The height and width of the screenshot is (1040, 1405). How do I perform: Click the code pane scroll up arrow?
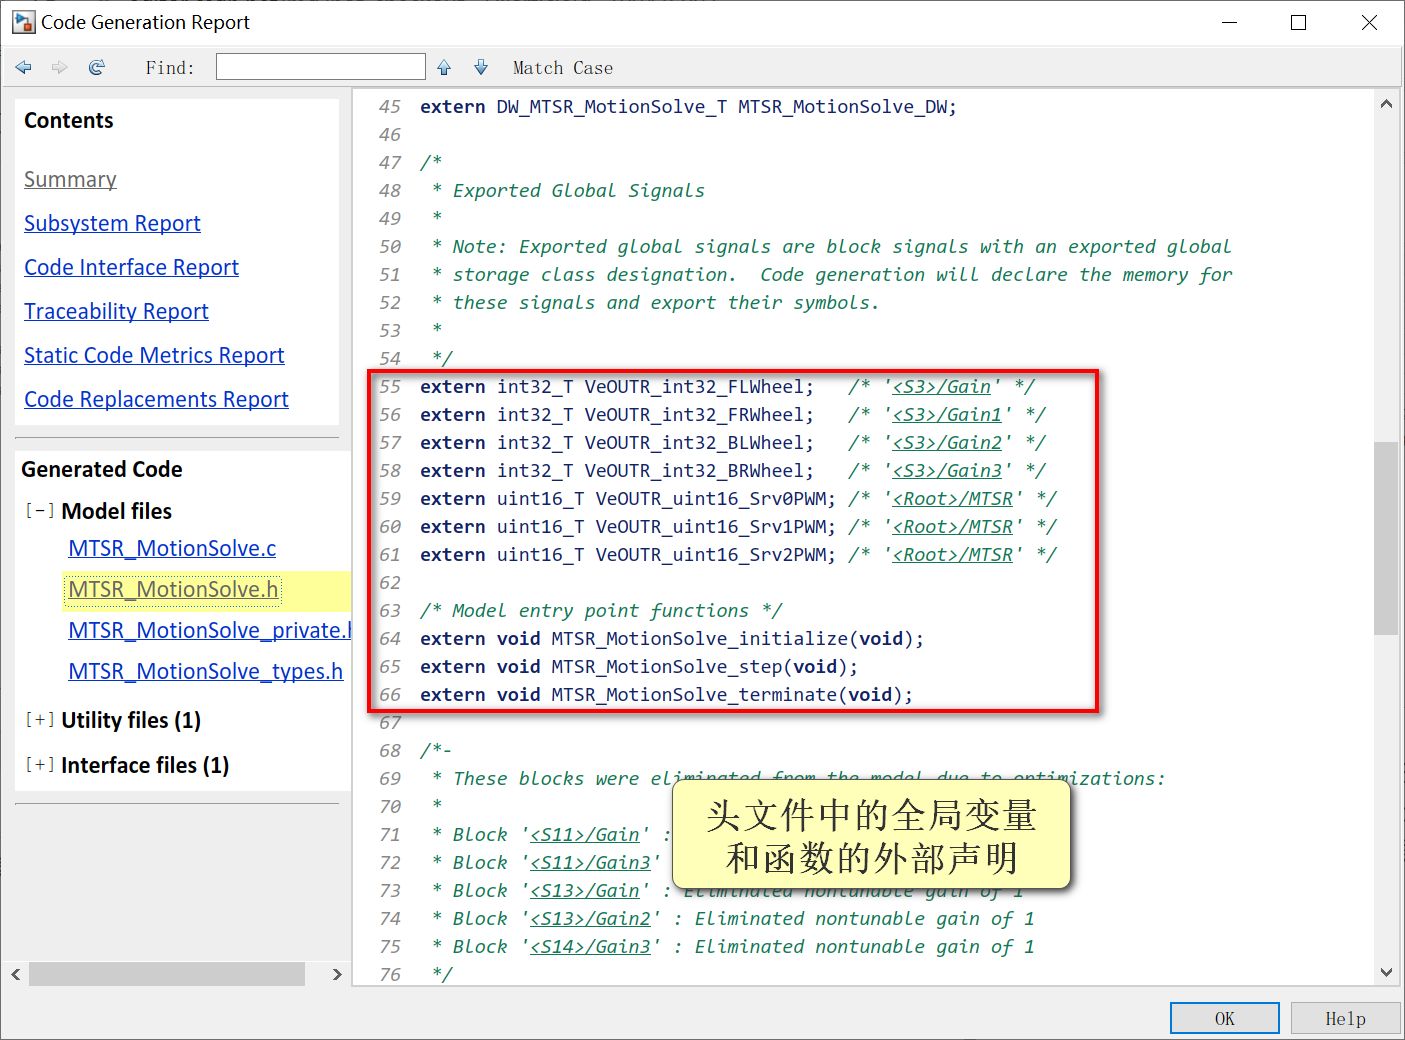click(1386, 103)
